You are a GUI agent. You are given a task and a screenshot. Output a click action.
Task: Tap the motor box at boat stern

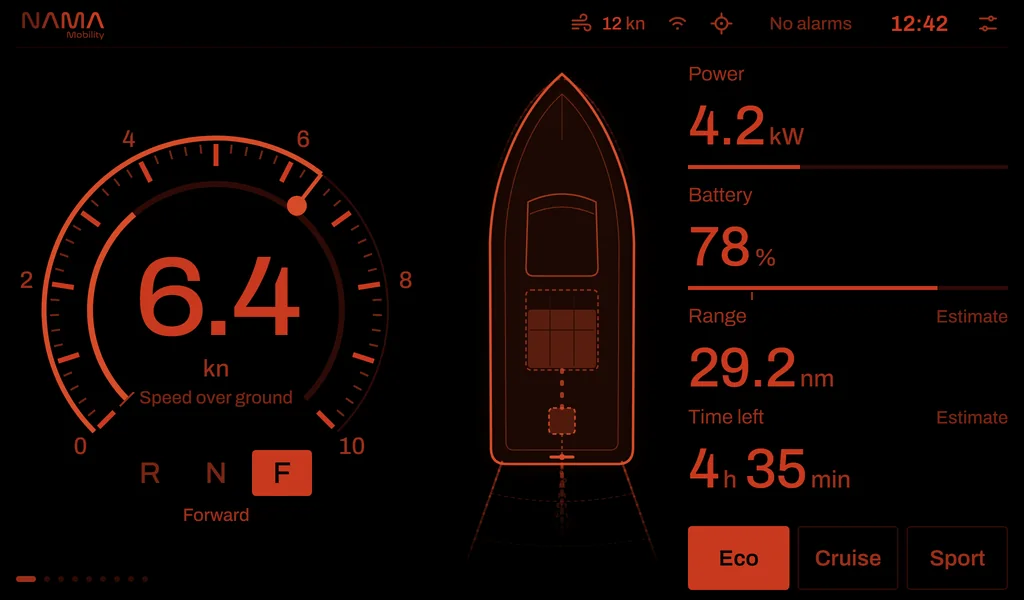point(562,421)
